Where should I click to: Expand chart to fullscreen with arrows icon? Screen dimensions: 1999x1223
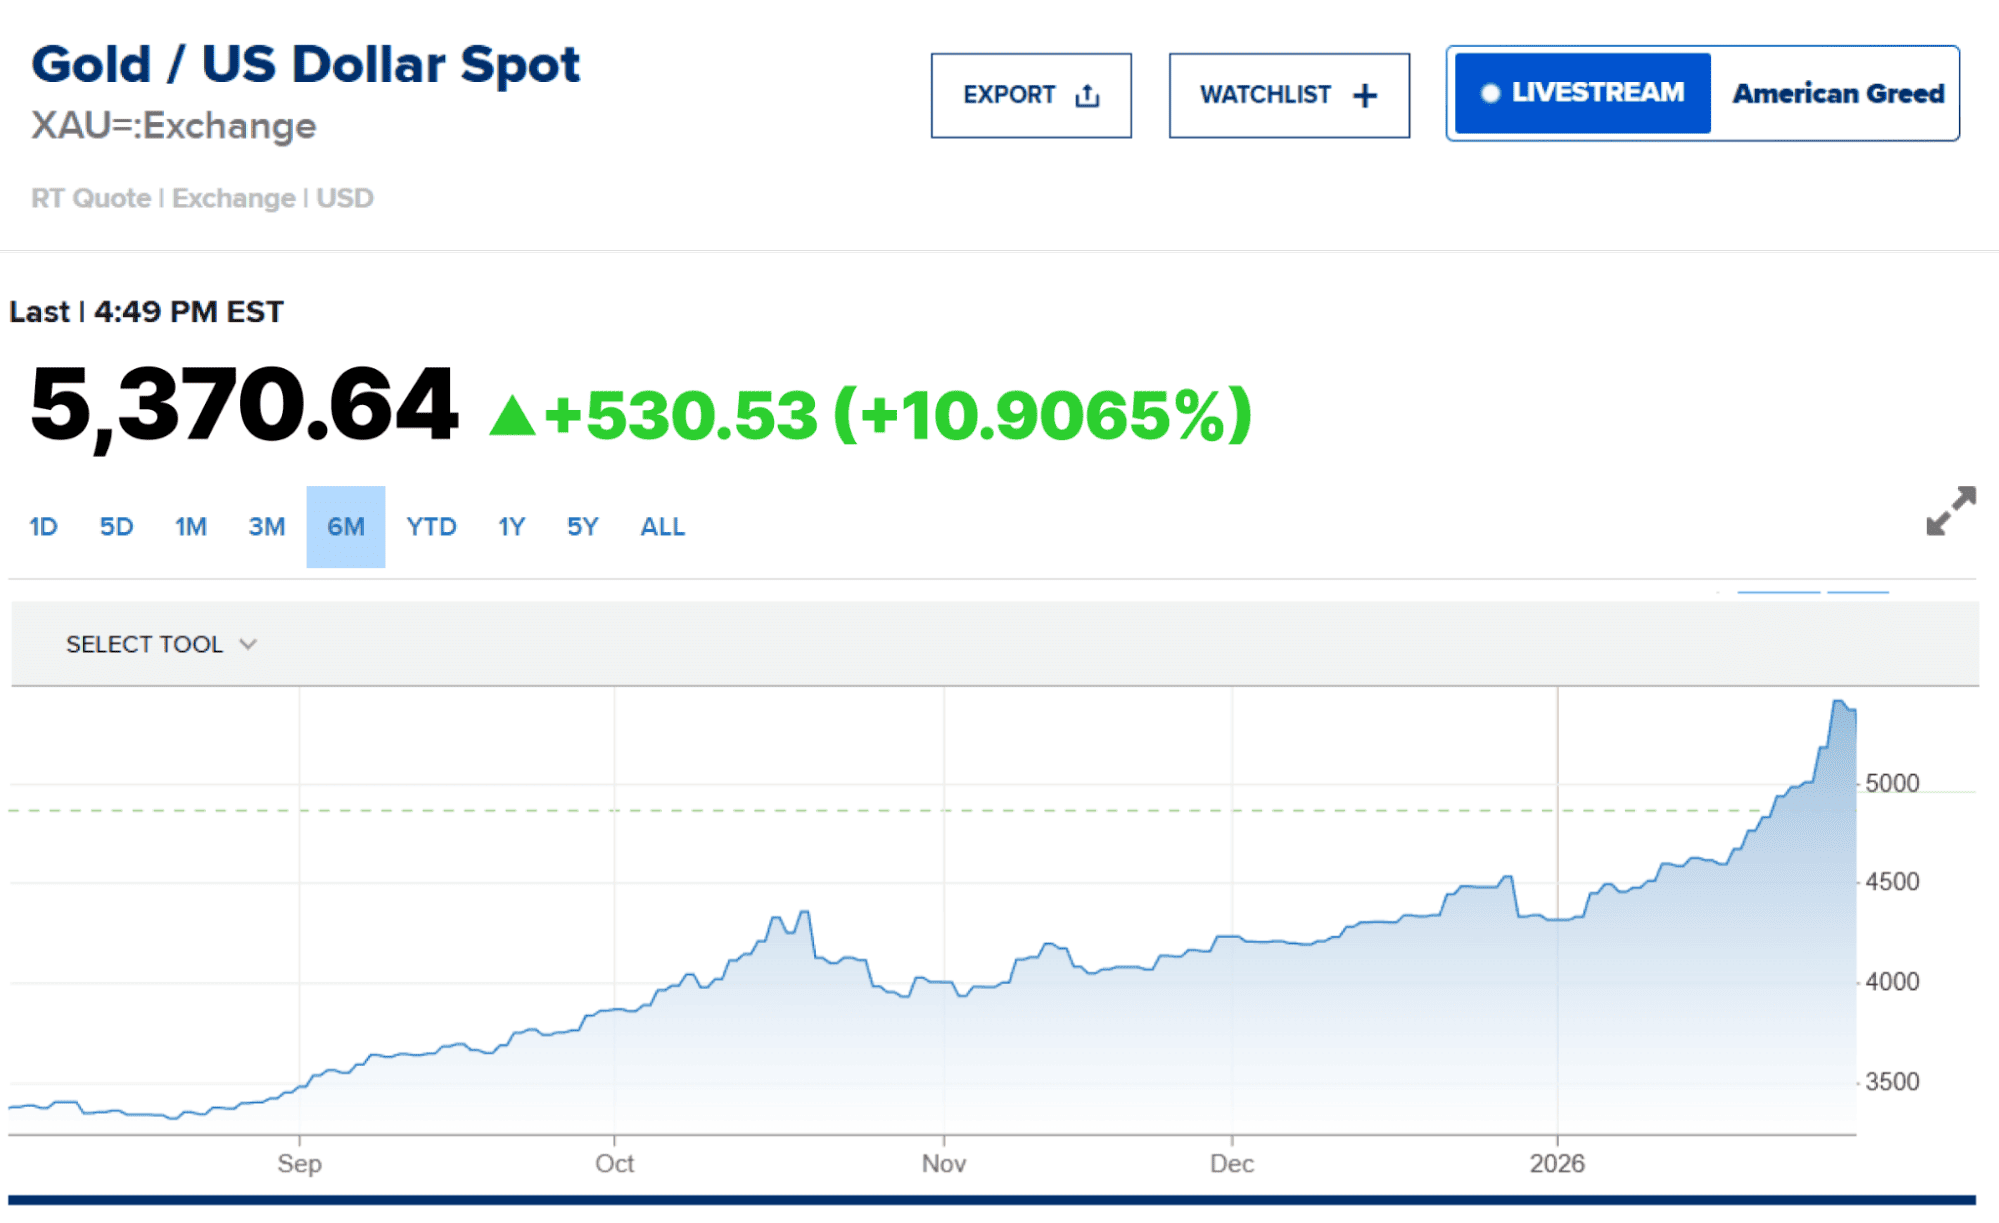point(1950,512)
